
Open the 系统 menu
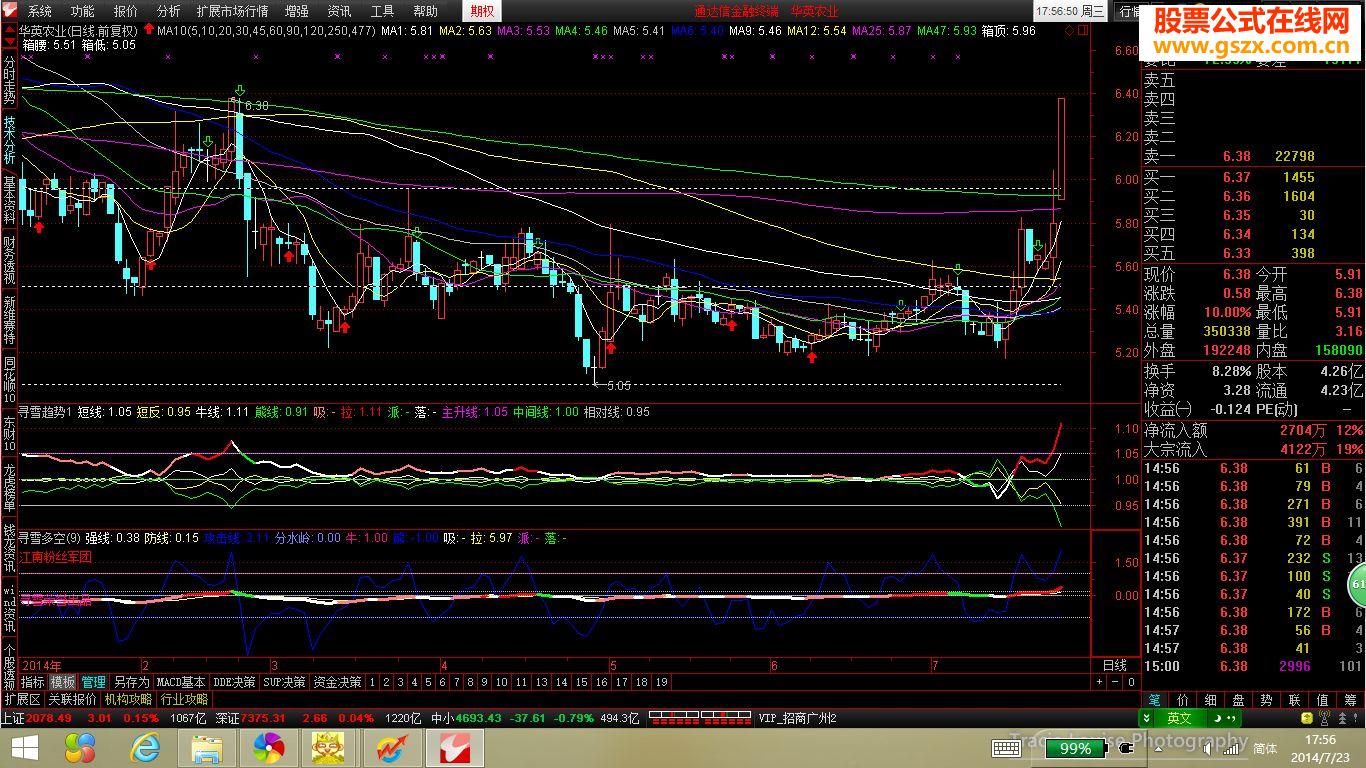coord(40,11)
